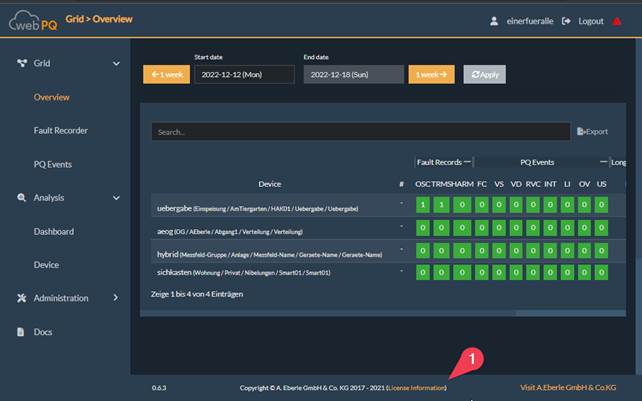Click the Administration tools icon
Screen dimensions: 642x401
click(22, 298)
